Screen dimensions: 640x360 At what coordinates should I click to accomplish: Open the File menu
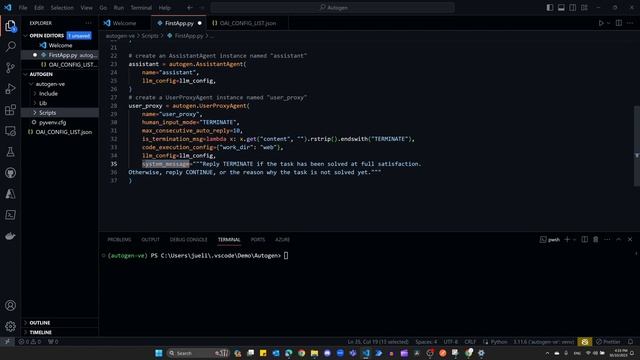[x=23, y=7]
